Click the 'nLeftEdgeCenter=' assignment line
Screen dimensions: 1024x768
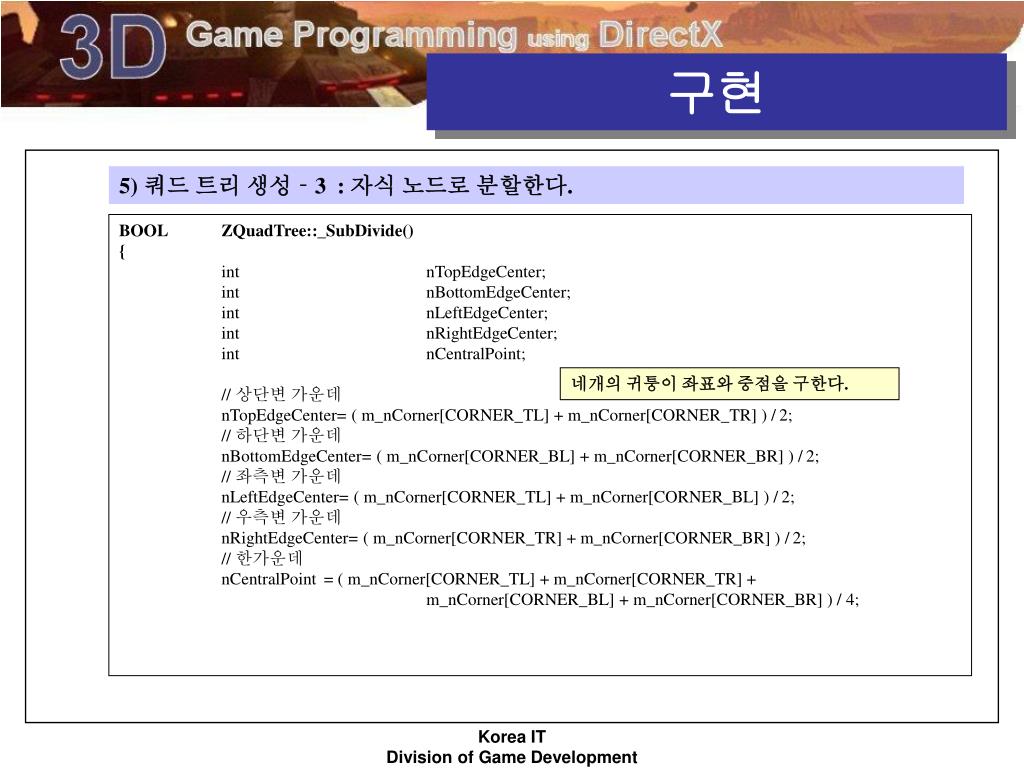508,498
